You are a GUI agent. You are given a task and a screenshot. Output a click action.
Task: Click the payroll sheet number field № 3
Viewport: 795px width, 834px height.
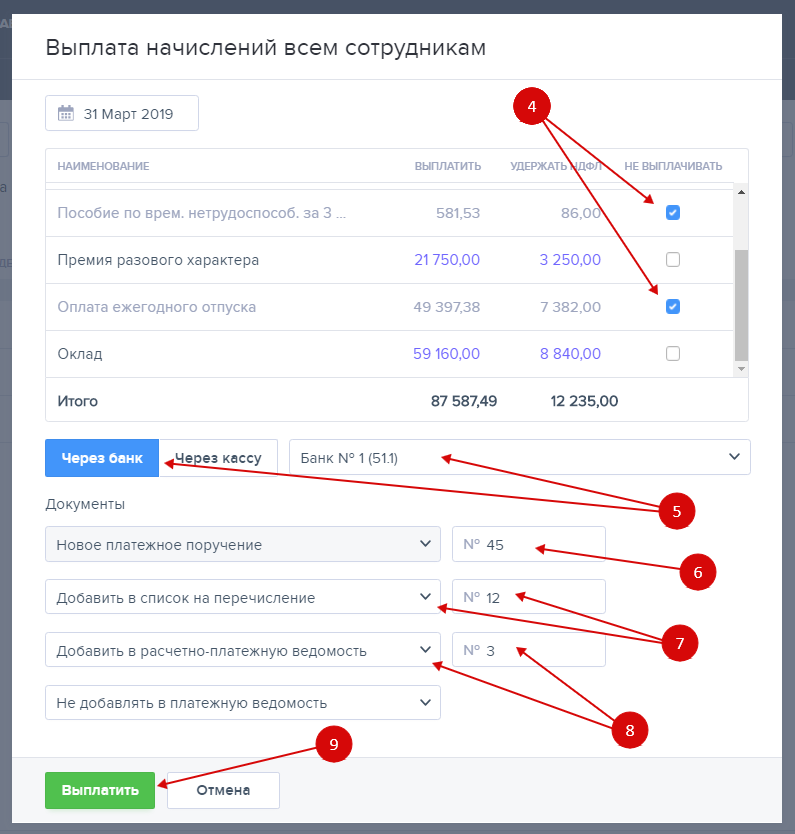(529, 650)
